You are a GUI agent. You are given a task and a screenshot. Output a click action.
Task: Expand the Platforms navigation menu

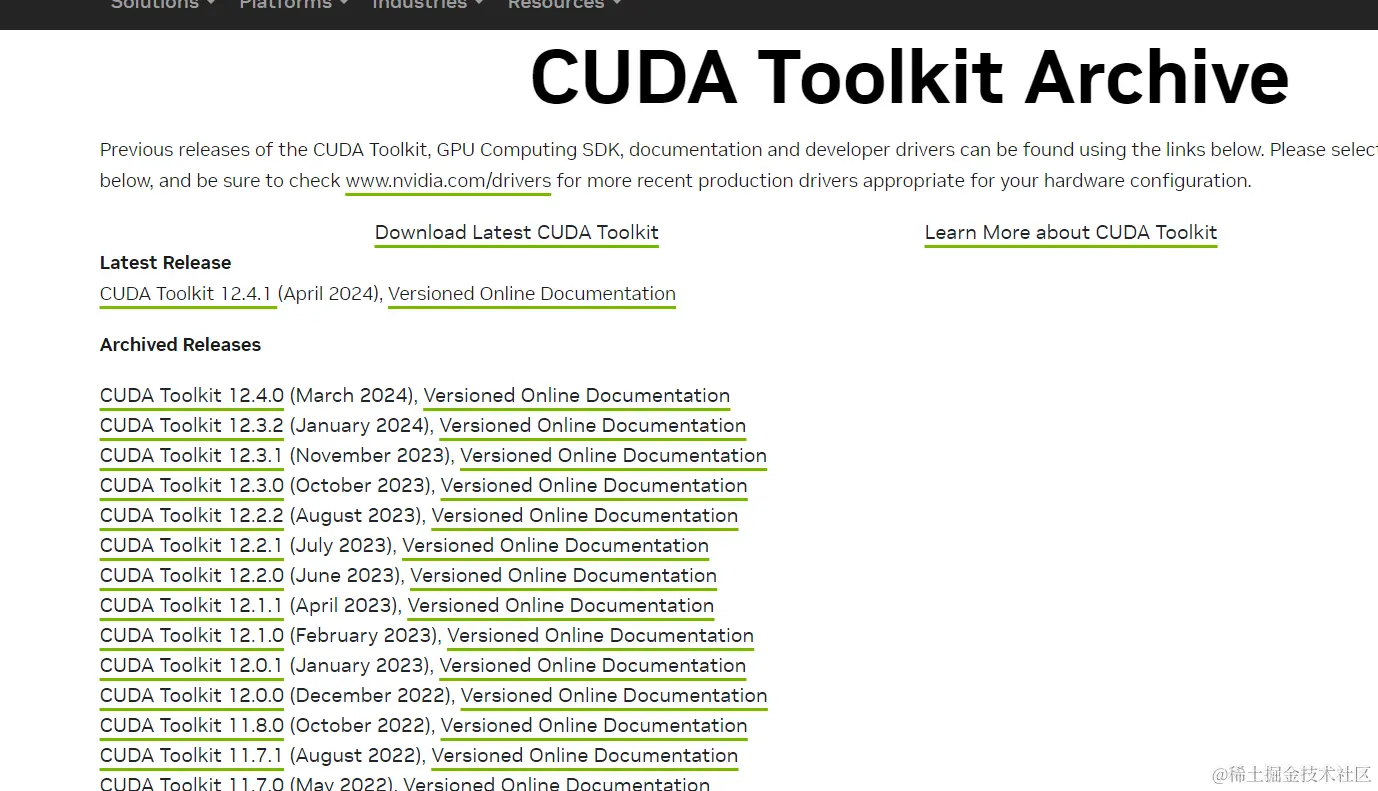294,5
